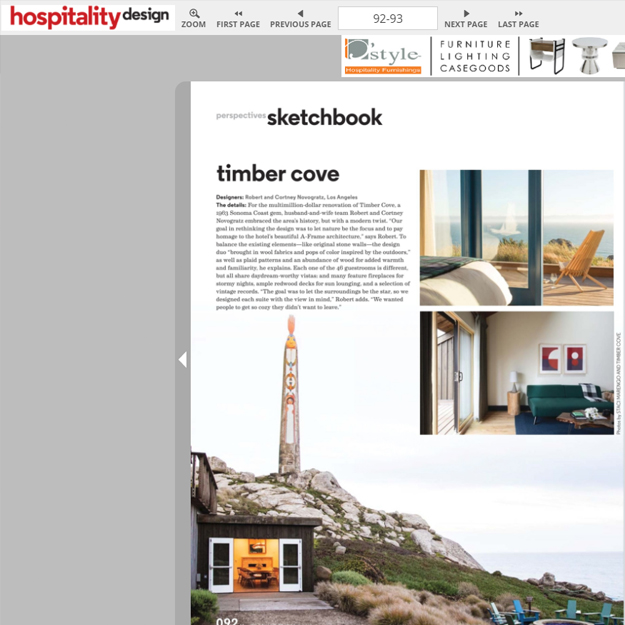The image size is (625, 625).
Task: Go to FIRST PAGE label
Action: pos(238,24)
